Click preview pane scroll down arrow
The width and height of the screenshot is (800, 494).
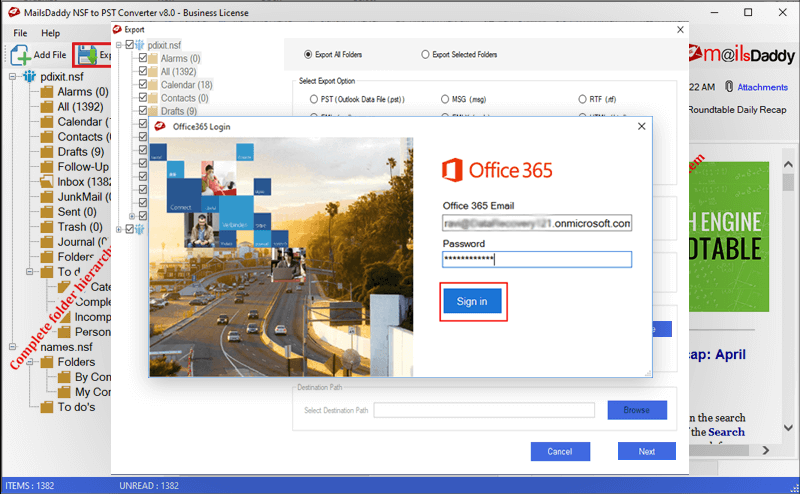click(788, 428)
